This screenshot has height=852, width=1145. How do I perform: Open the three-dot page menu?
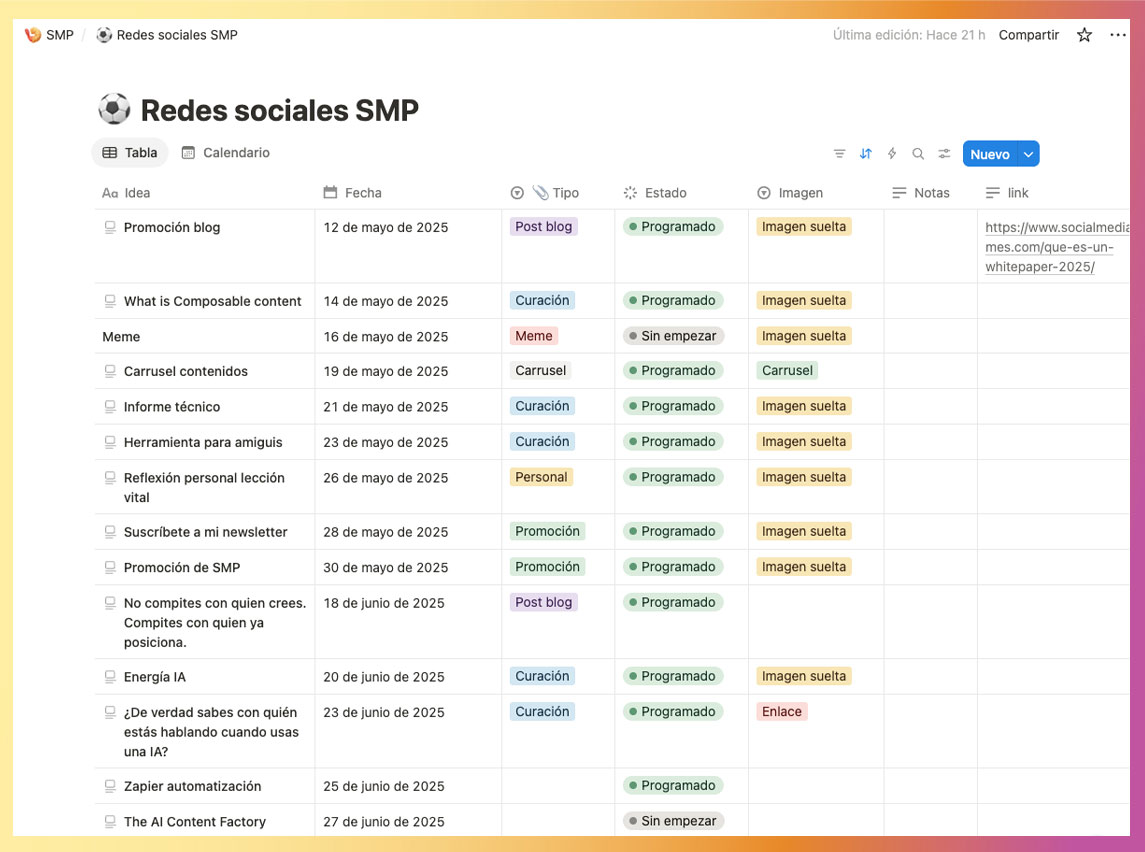(1118, 35)
